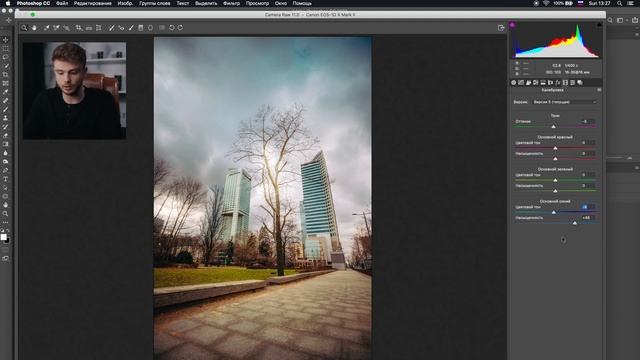This screenshot has height=360, width=640.
Task: Select the Targeted Adjustment tool
Action: pos(66,28)
